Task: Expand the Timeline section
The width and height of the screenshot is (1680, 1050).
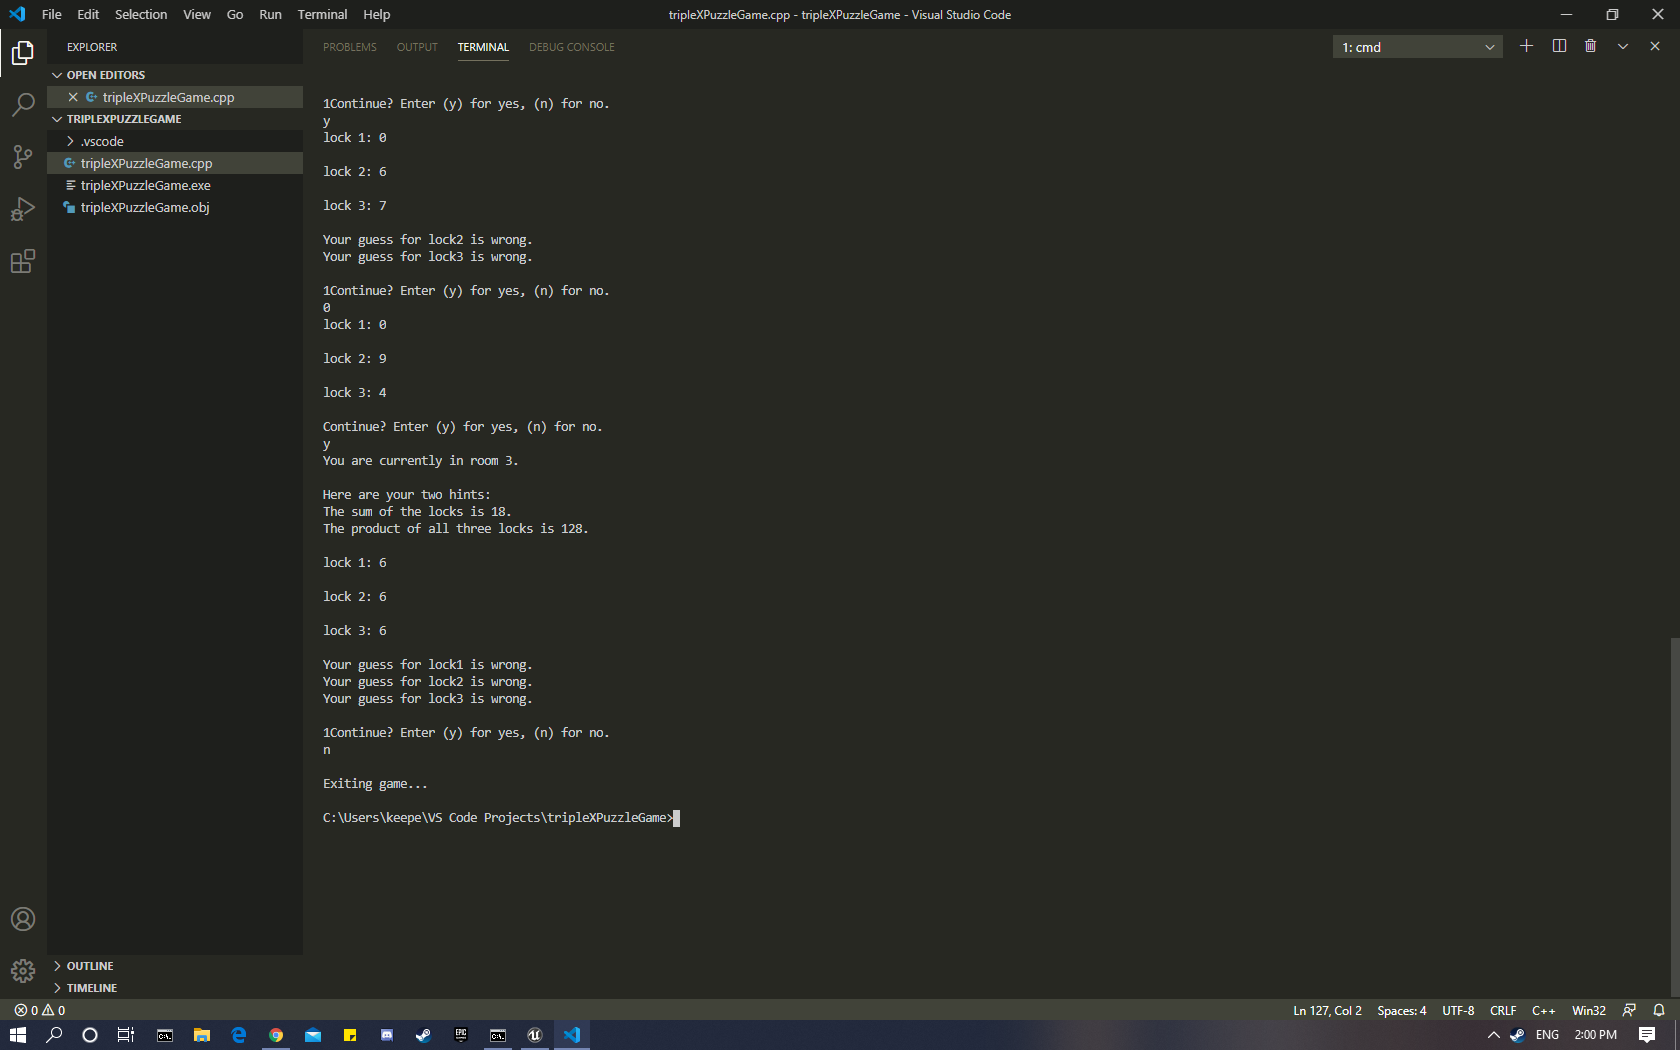Action: [x=92, y=988]
